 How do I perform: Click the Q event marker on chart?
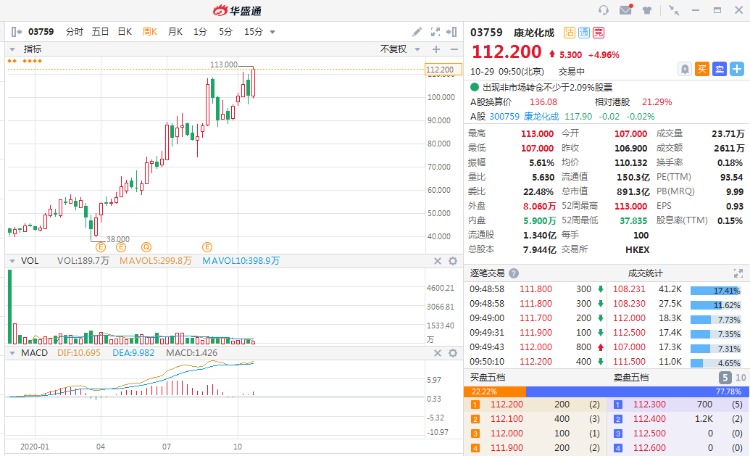click(146, 247)
